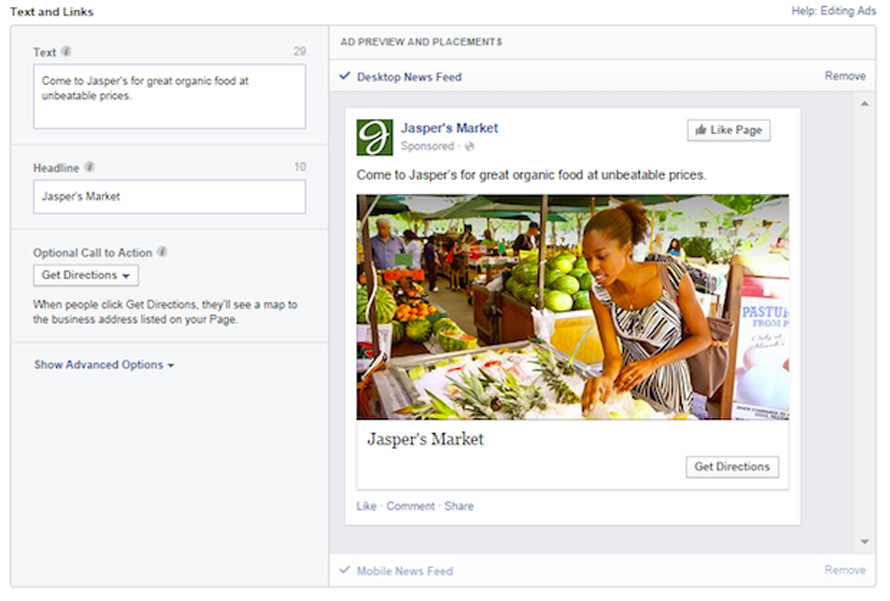This screenshot has height=601, width=890.
Task: Toggle the Mobile News Feed checkmark
Action: (x=345, y=570)
